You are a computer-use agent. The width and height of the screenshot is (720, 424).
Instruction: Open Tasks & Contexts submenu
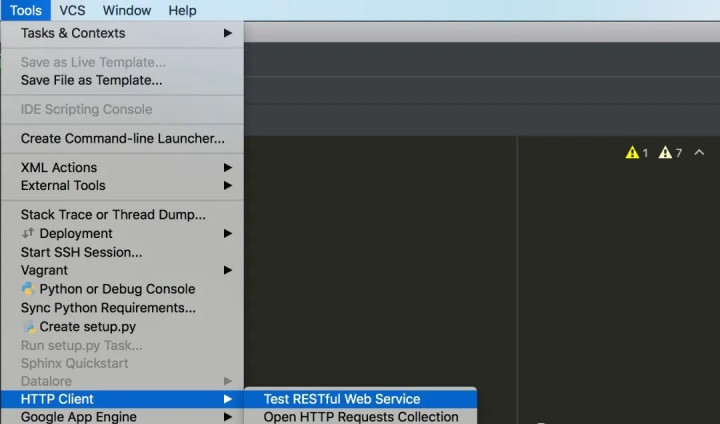pos(122,33)
